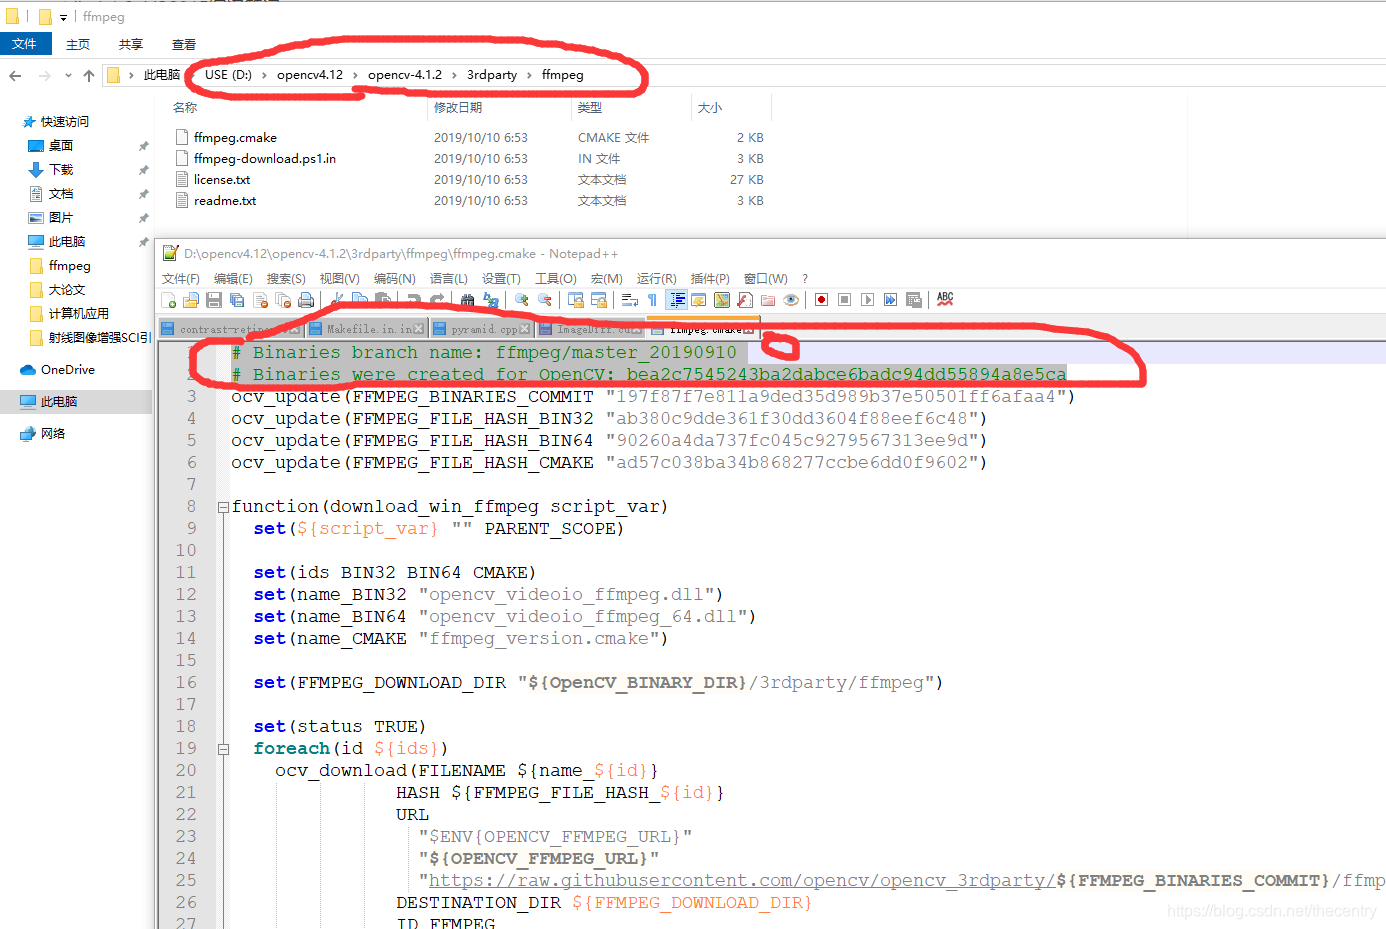Open the Function List panel icon
This screenshot has height=929, width=1386.
[x=745, y=300]
